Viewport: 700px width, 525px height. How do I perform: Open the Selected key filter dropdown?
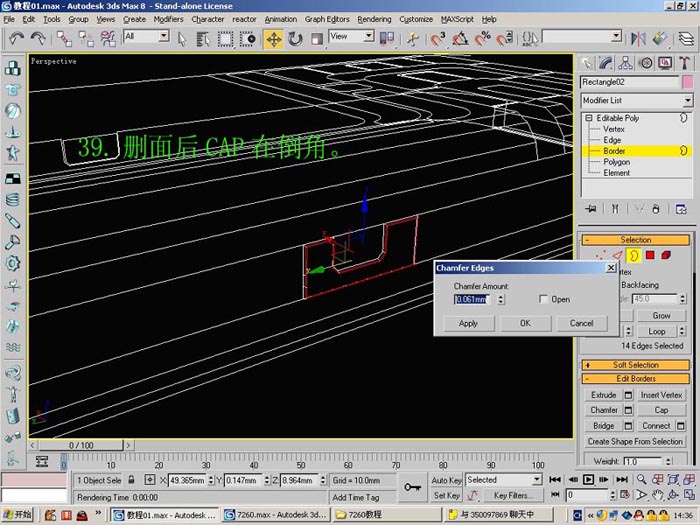click(504, 480)
